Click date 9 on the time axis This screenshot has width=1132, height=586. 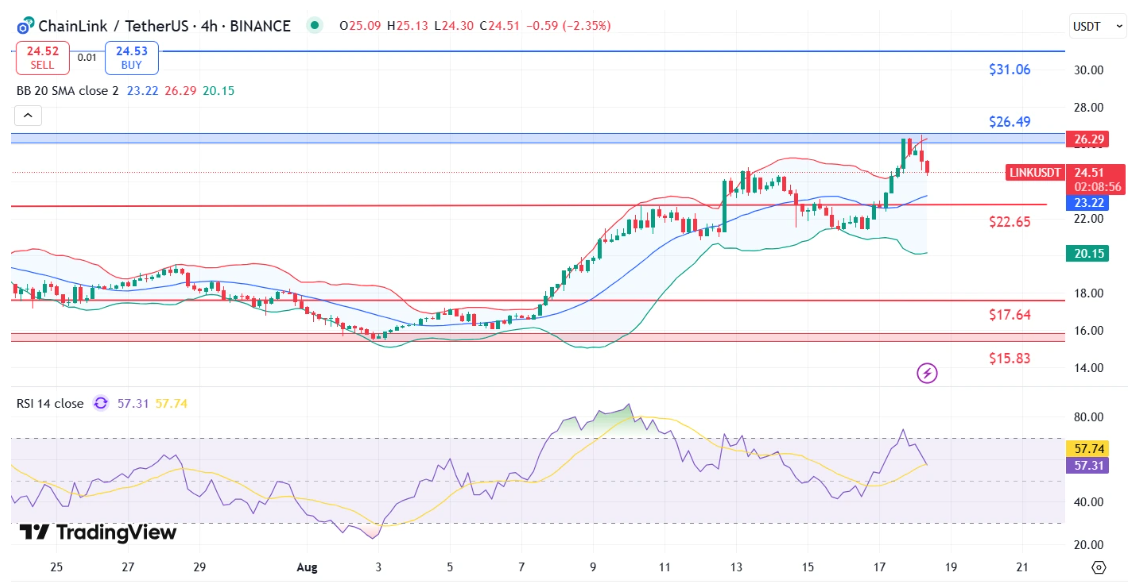tap(593, 567)
